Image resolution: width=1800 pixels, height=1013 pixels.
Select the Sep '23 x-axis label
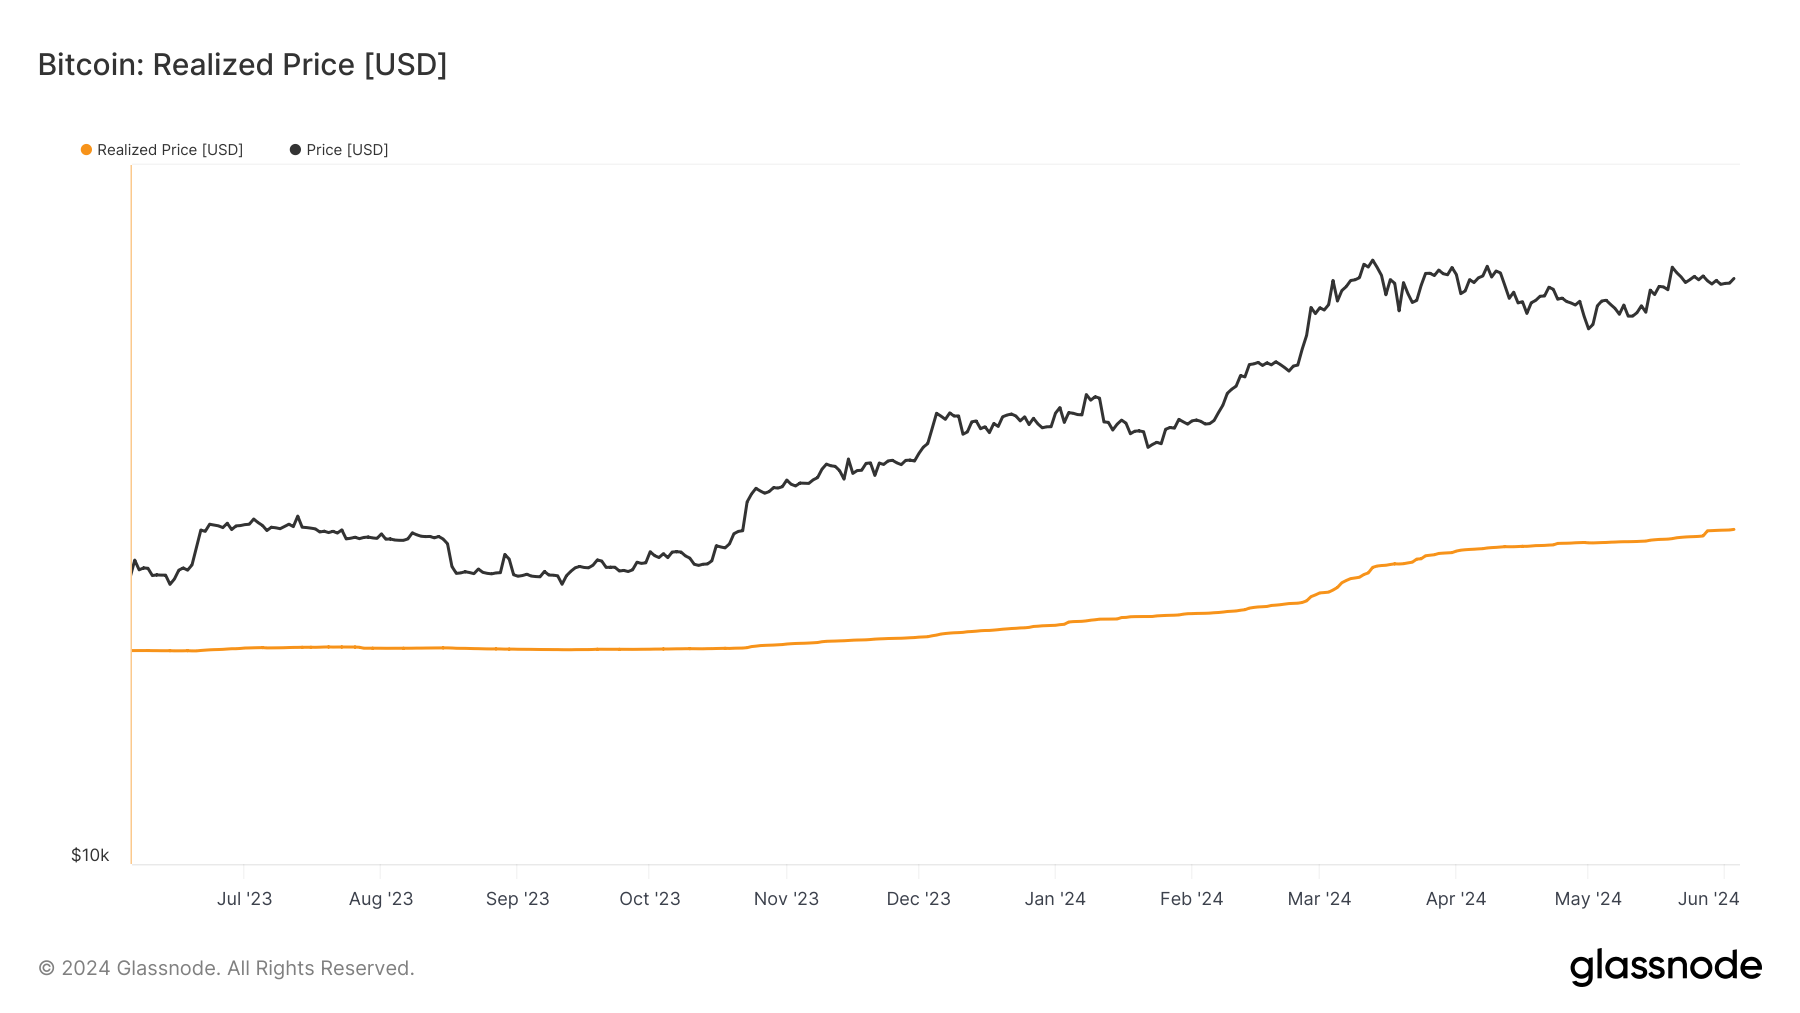click(x=517, y=899)
